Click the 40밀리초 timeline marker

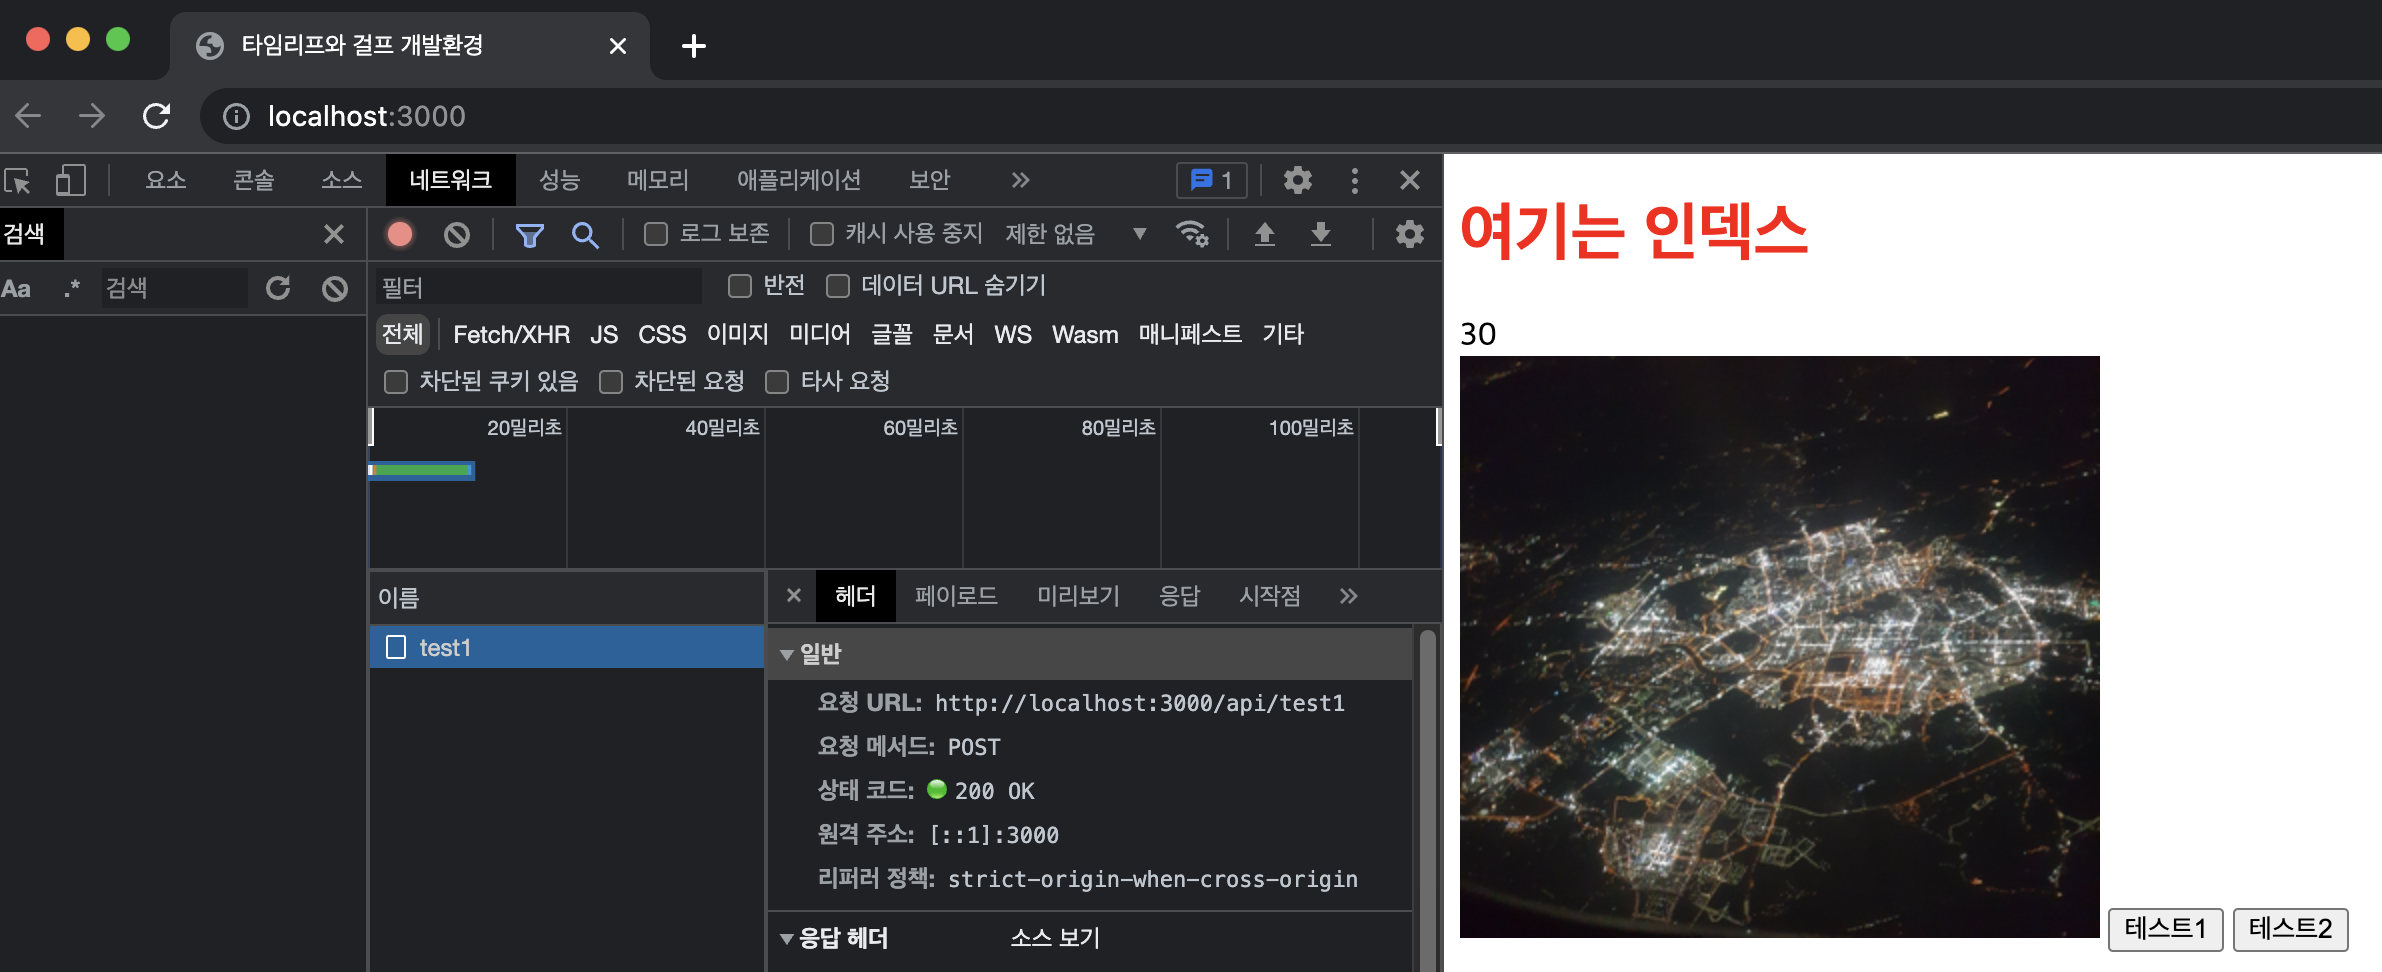click(x=722, y=428)
